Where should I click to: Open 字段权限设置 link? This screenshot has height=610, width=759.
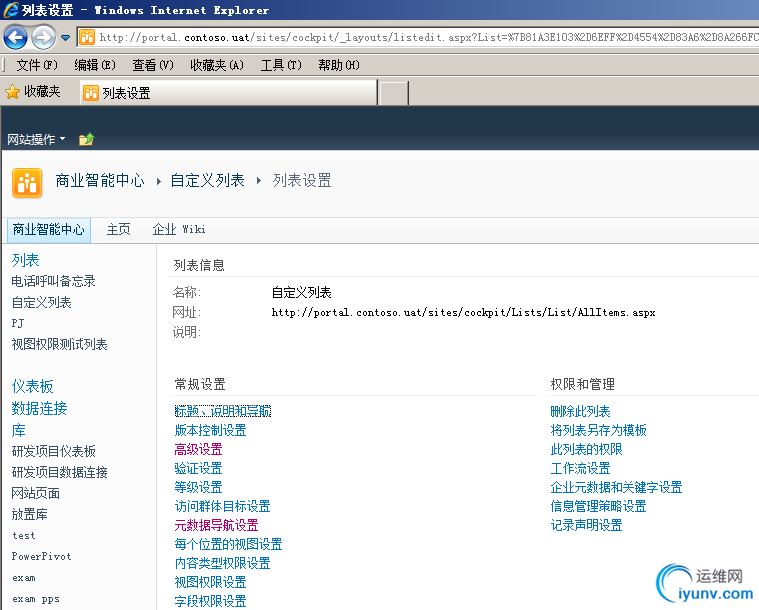point(211,601)
